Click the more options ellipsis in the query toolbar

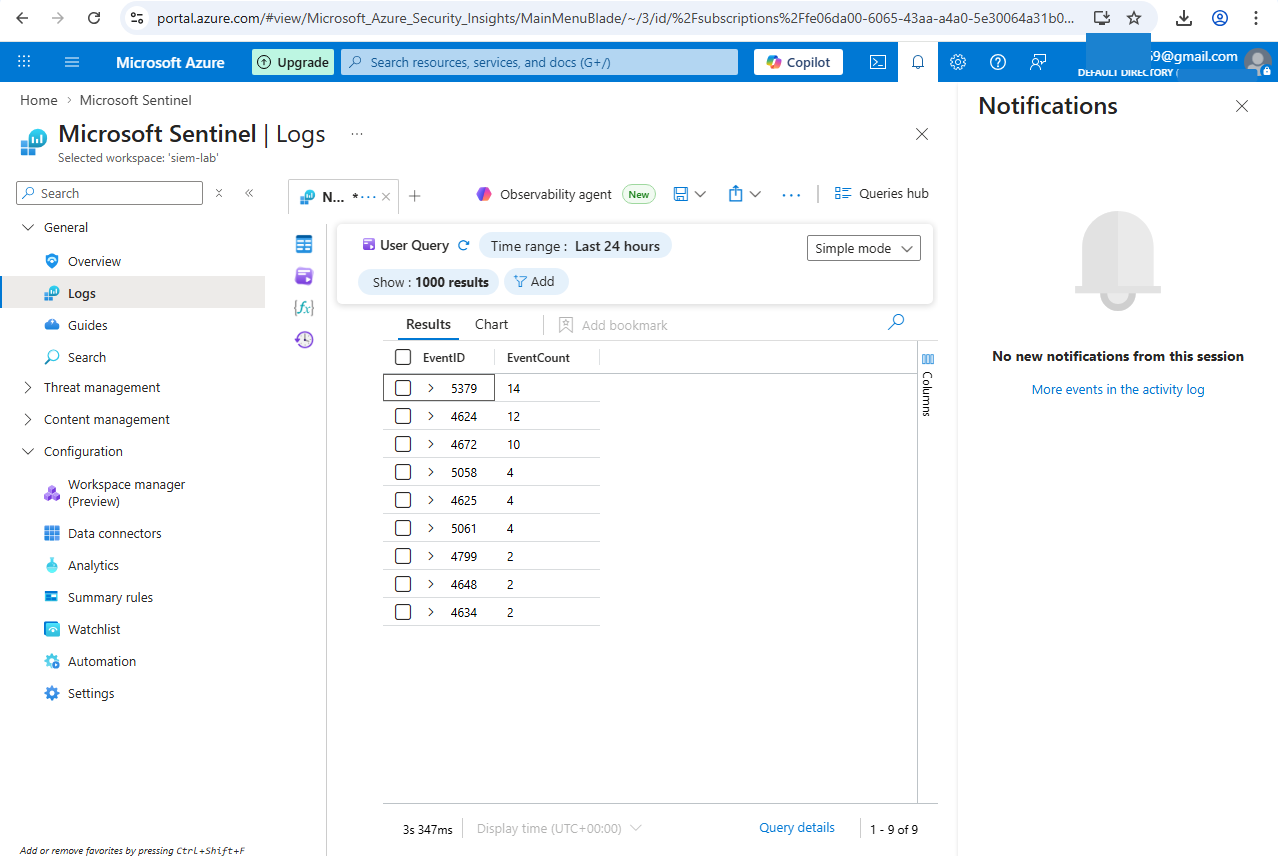791,194
